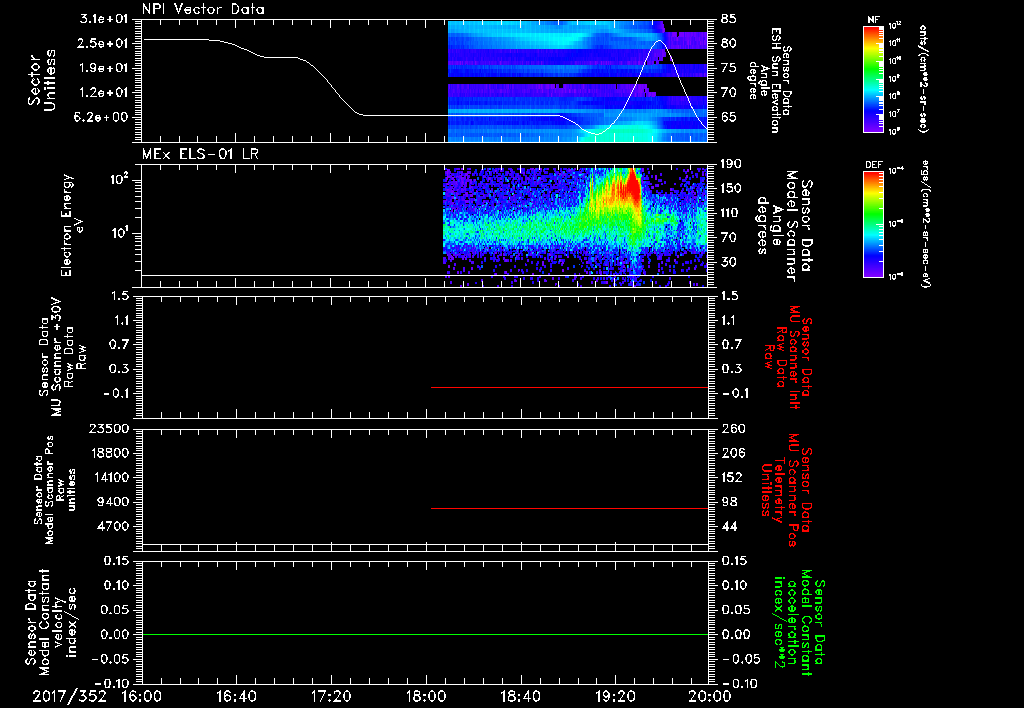Screen dimensions: 1024x708
Task: Click the 85 degree elevation tick
Action: point(729,18)
